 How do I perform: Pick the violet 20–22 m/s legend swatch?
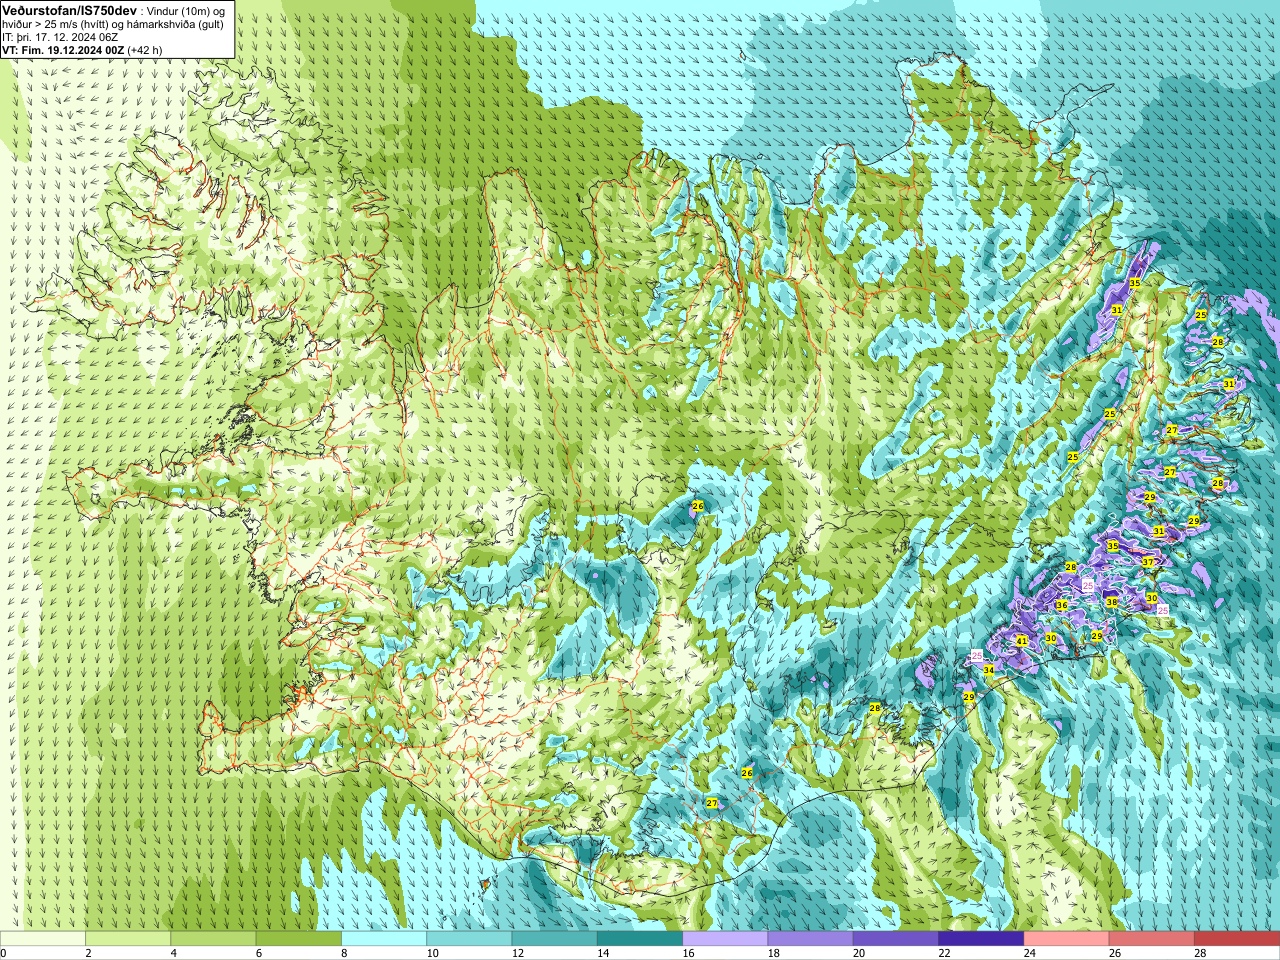click(896, 939)
